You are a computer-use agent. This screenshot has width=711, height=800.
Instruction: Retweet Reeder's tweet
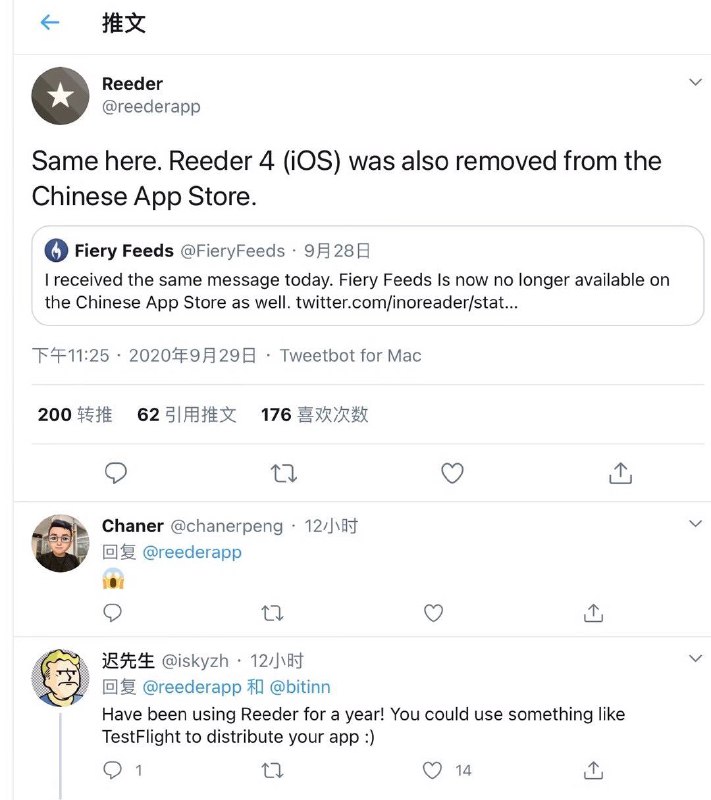click(x=284, y=473)
